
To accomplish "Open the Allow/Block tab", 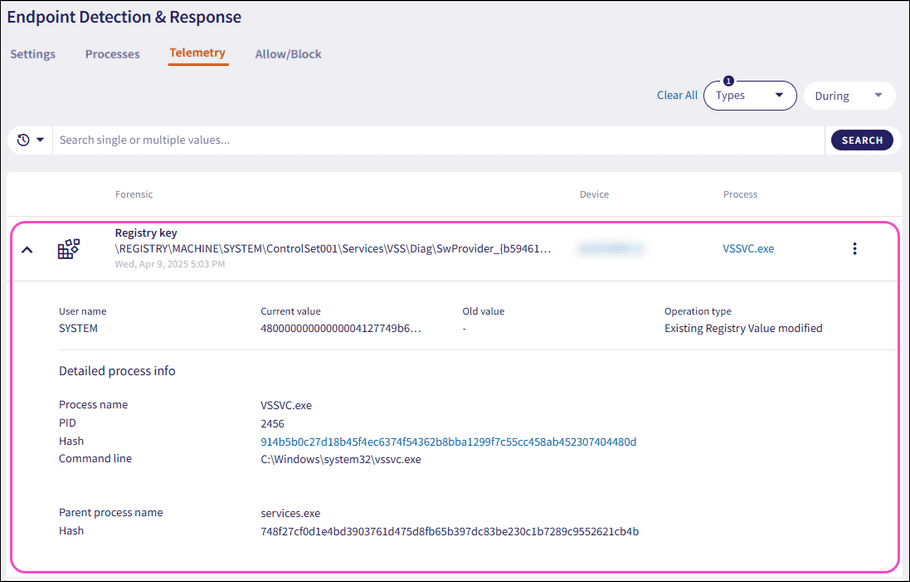I will 288,54.
